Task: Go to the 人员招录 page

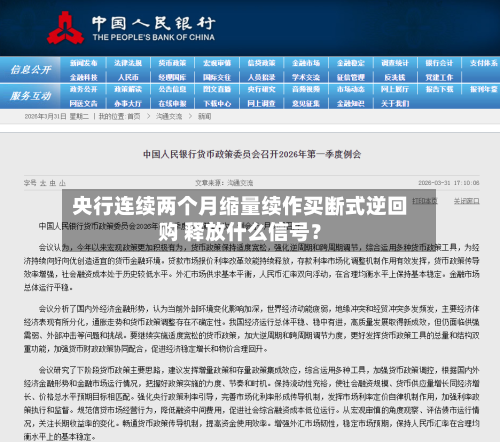Action: click(x=261, y=77)
